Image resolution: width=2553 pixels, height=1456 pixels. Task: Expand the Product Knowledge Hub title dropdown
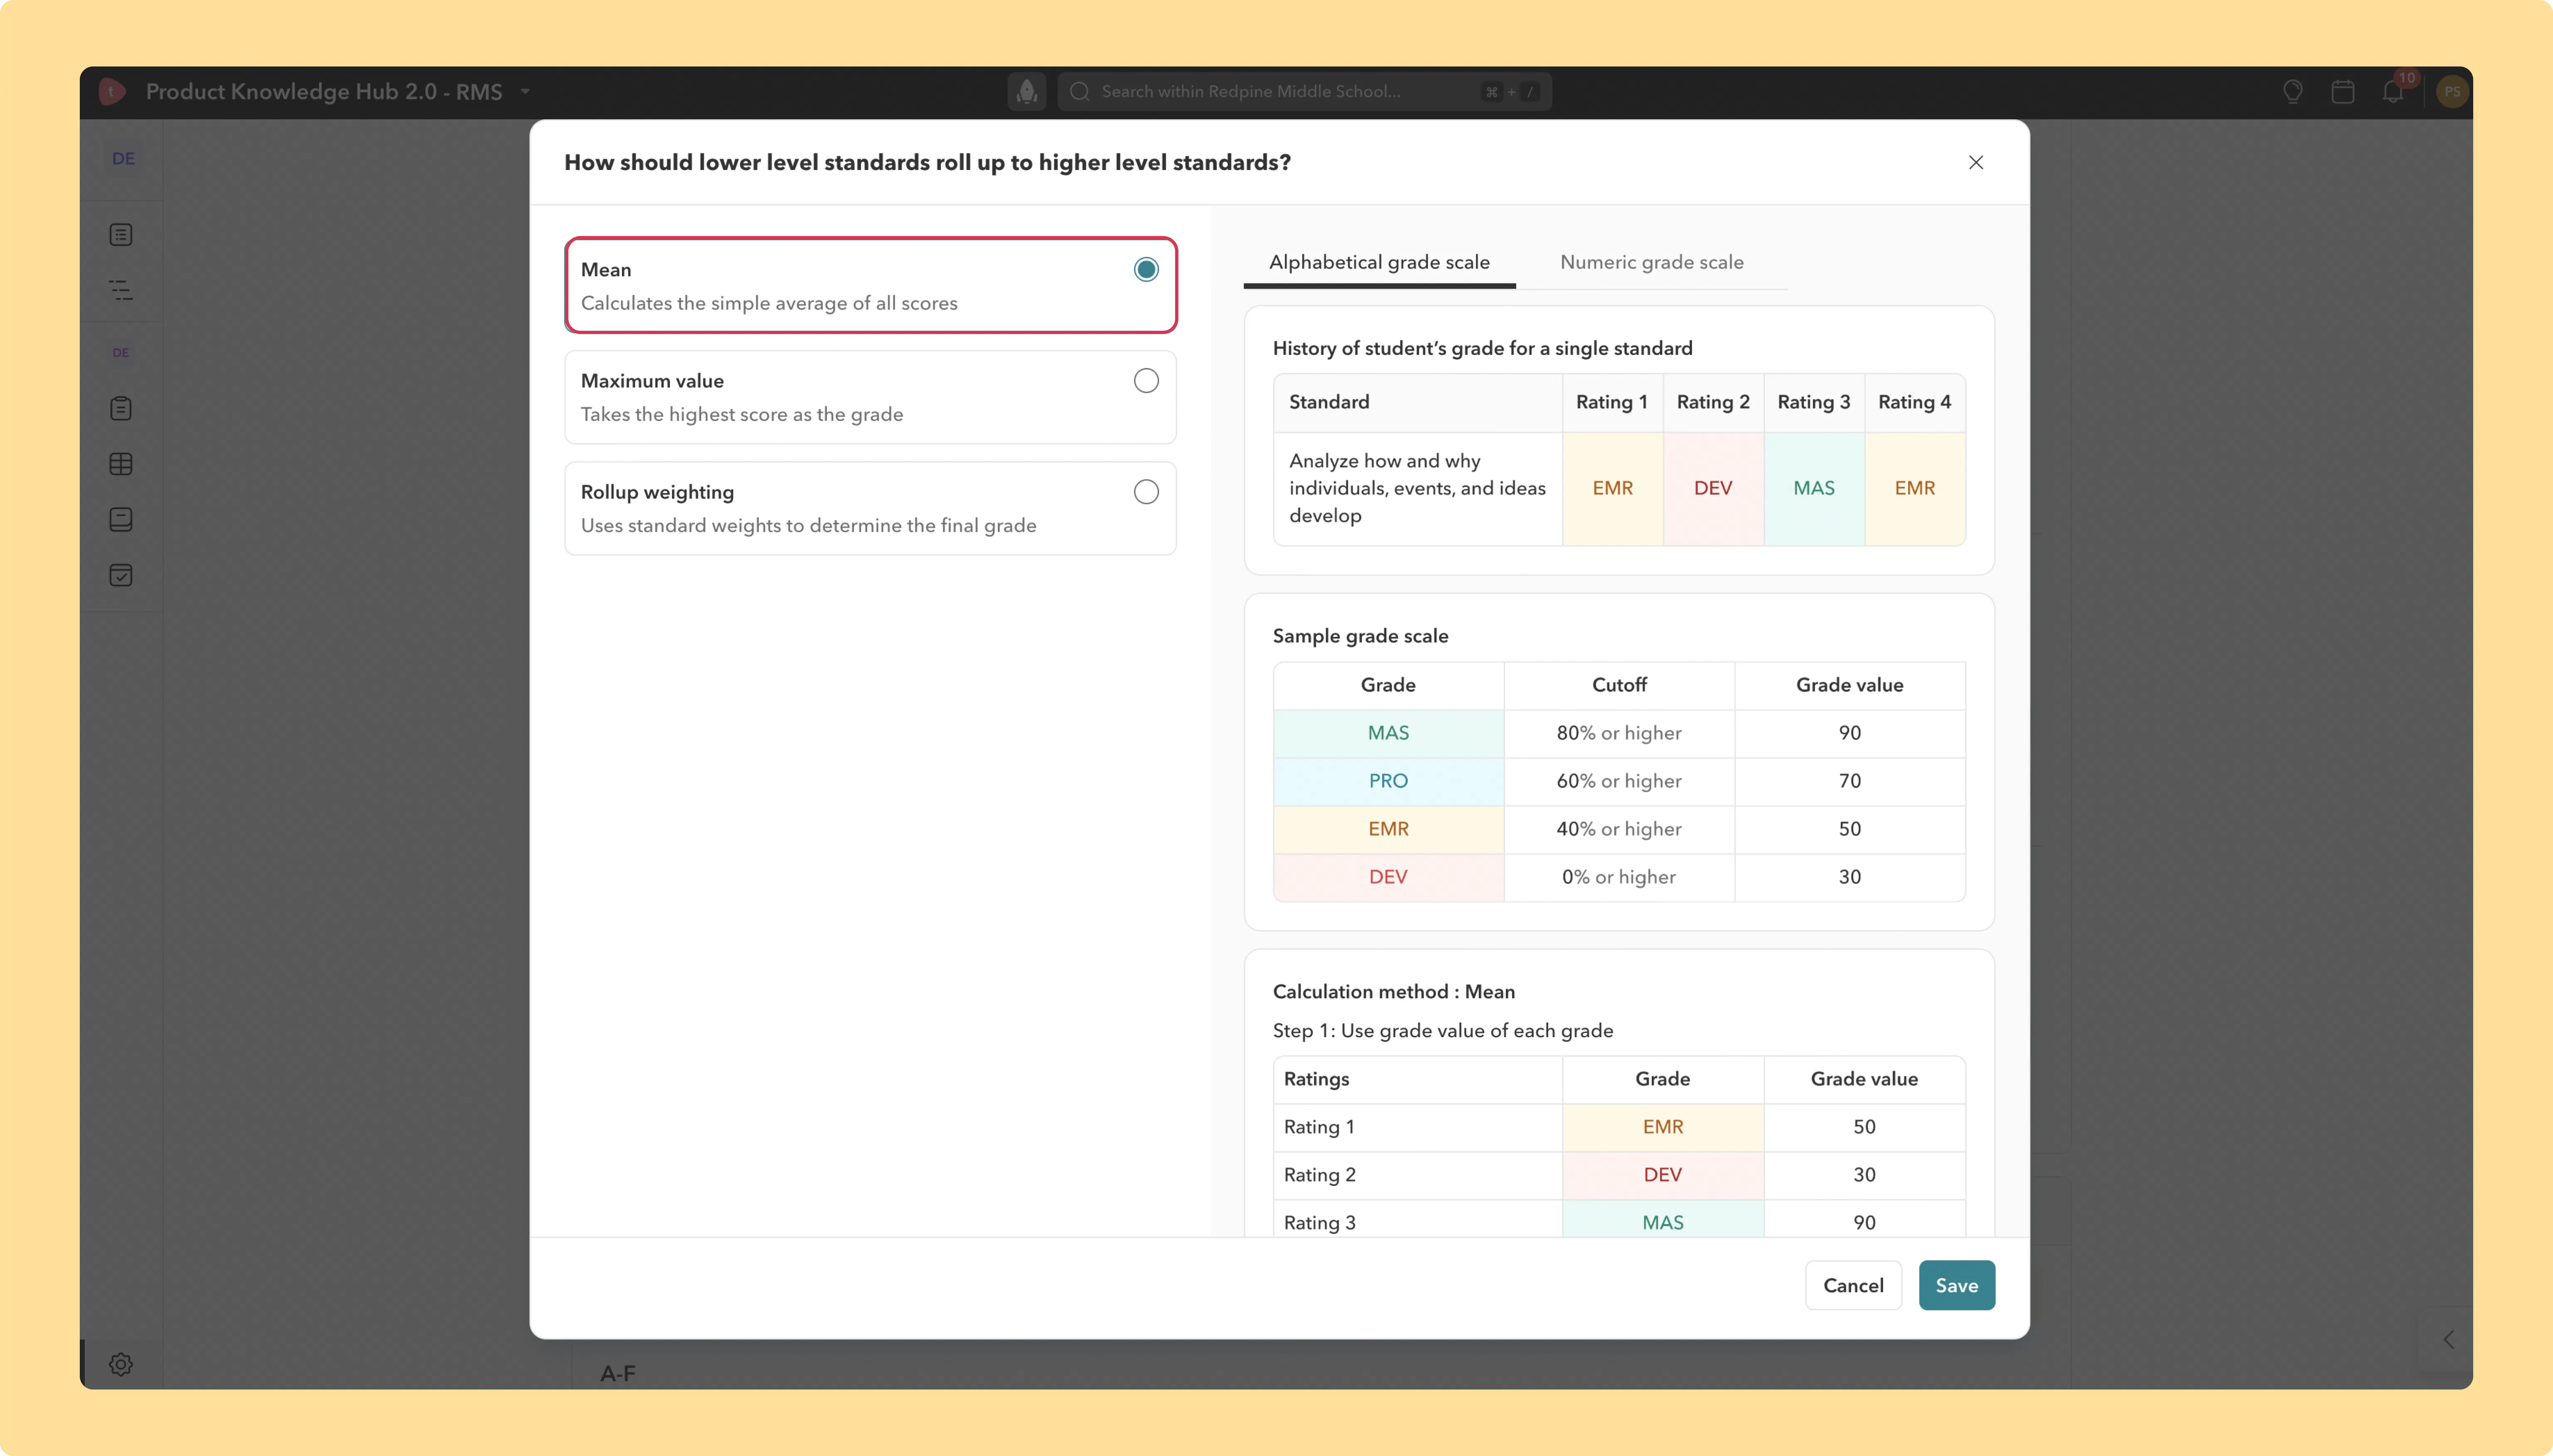[525, 92]
